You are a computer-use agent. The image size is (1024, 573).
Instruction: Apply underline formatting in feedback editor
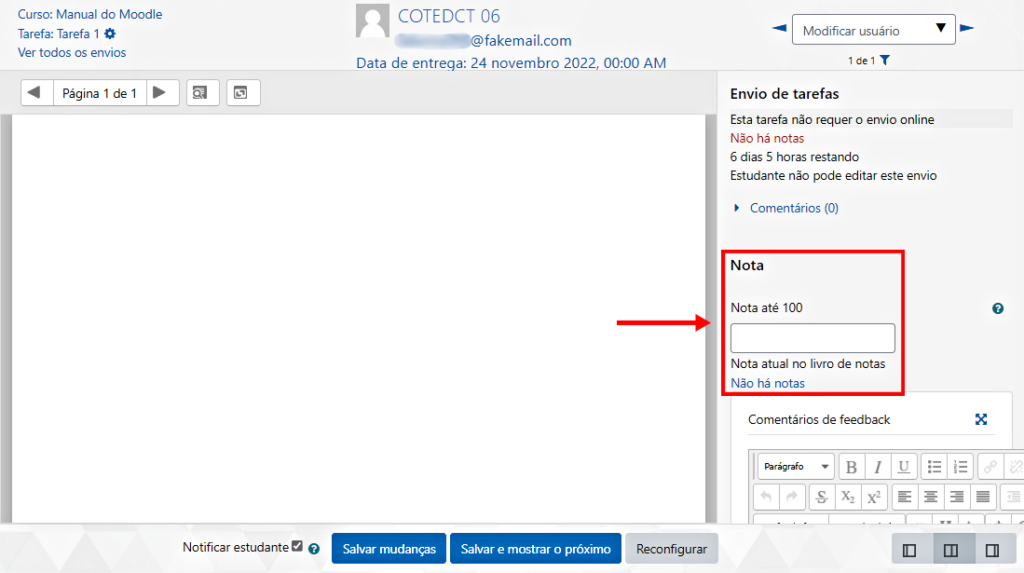click(904, 467)
